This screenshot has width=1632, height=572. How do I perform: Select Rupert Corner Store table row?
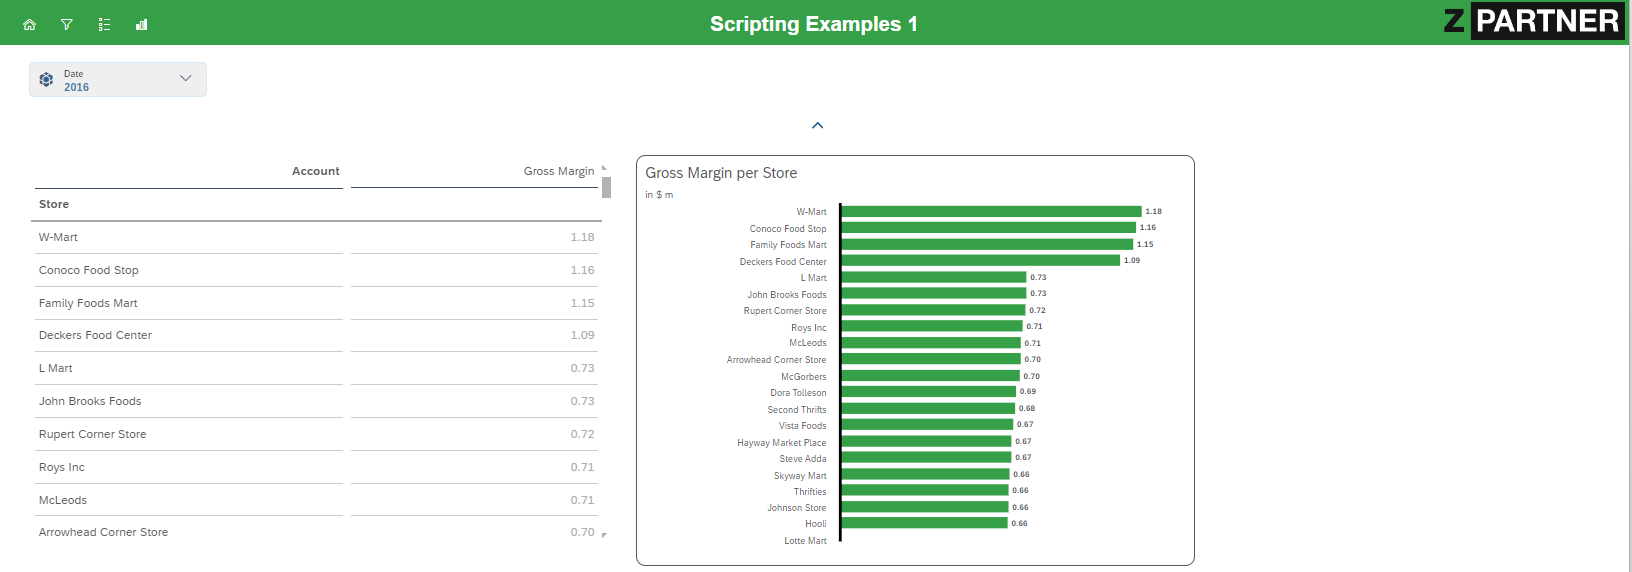tap(317, 434)
